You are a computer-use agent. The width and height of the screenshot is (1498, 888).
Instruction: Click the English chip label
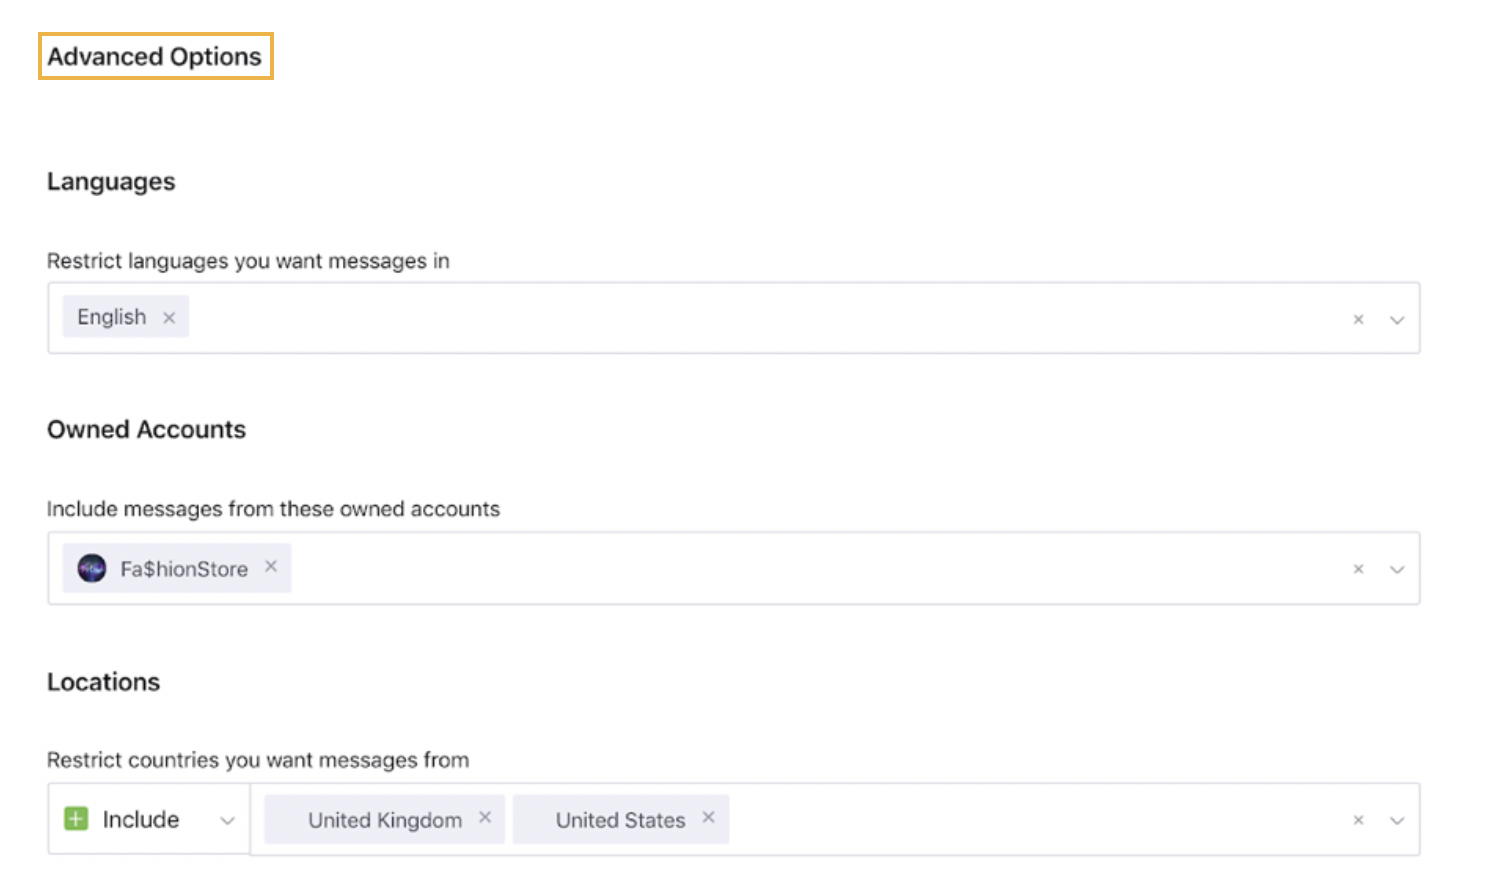click(x=111, y=317)
